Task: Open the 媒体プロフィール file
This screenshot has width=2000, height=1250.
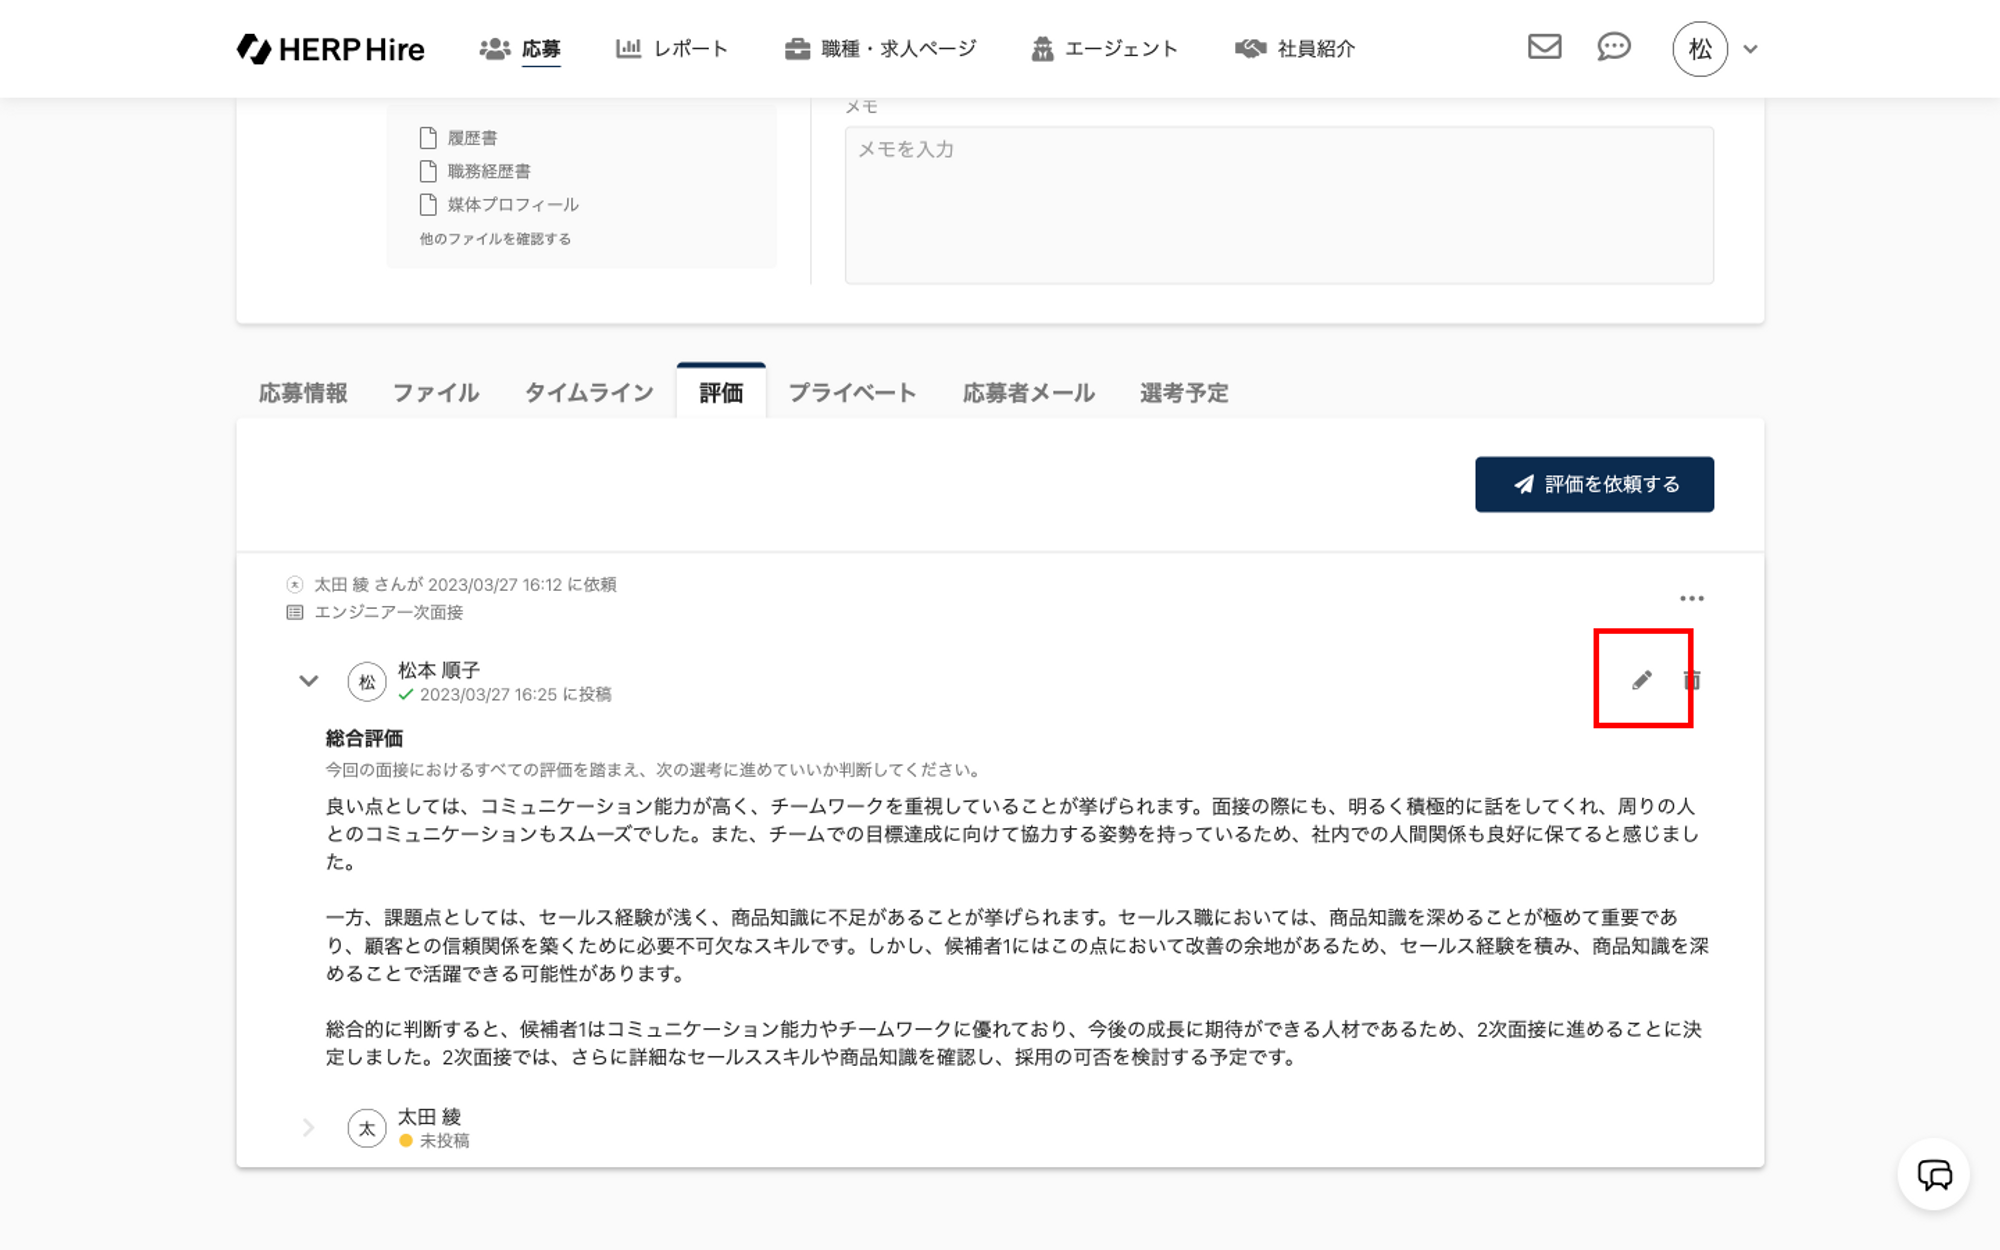Action: (512, 205)
